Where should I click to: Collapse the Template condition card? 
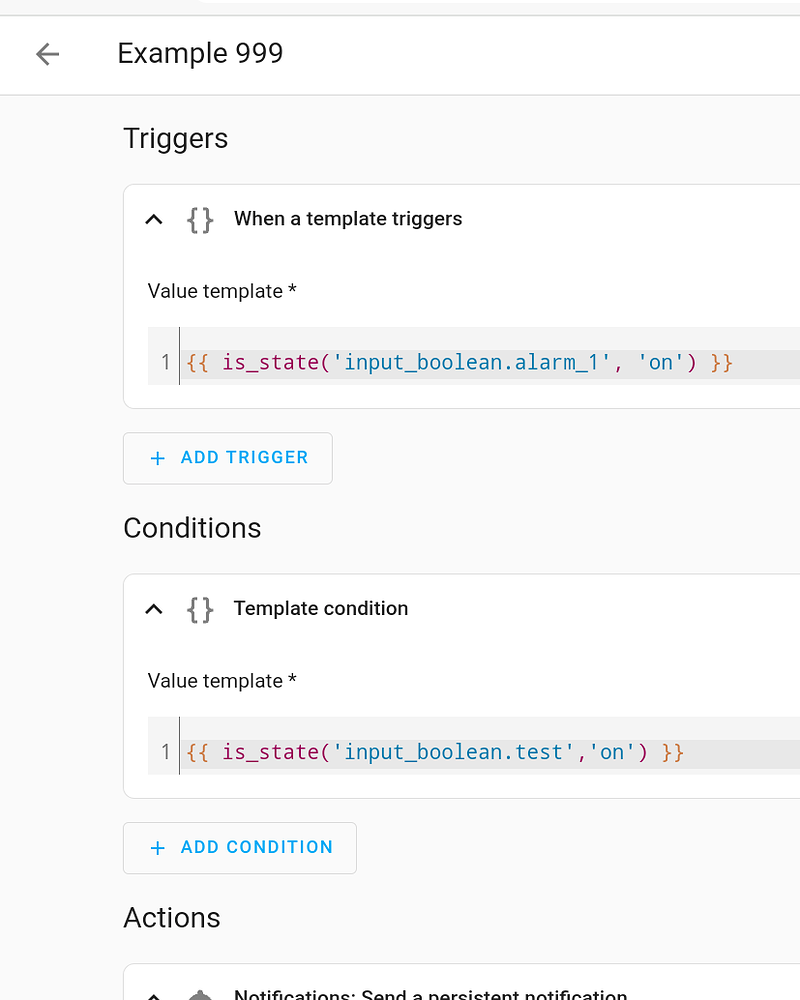(153, 609)
